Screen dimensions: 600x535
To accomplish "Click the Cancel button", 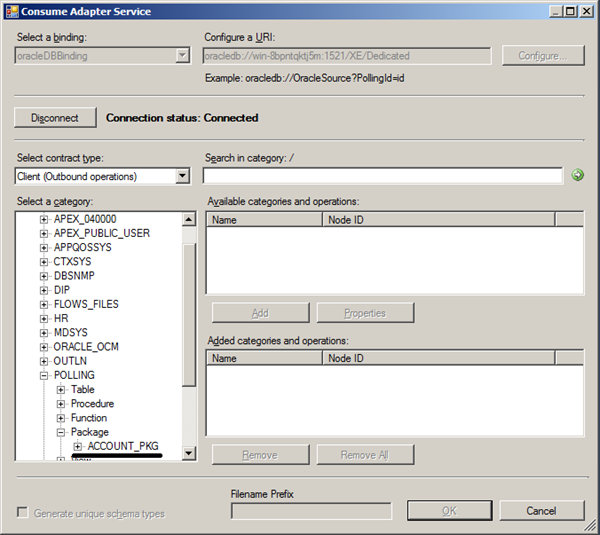I will coord(541,511).
